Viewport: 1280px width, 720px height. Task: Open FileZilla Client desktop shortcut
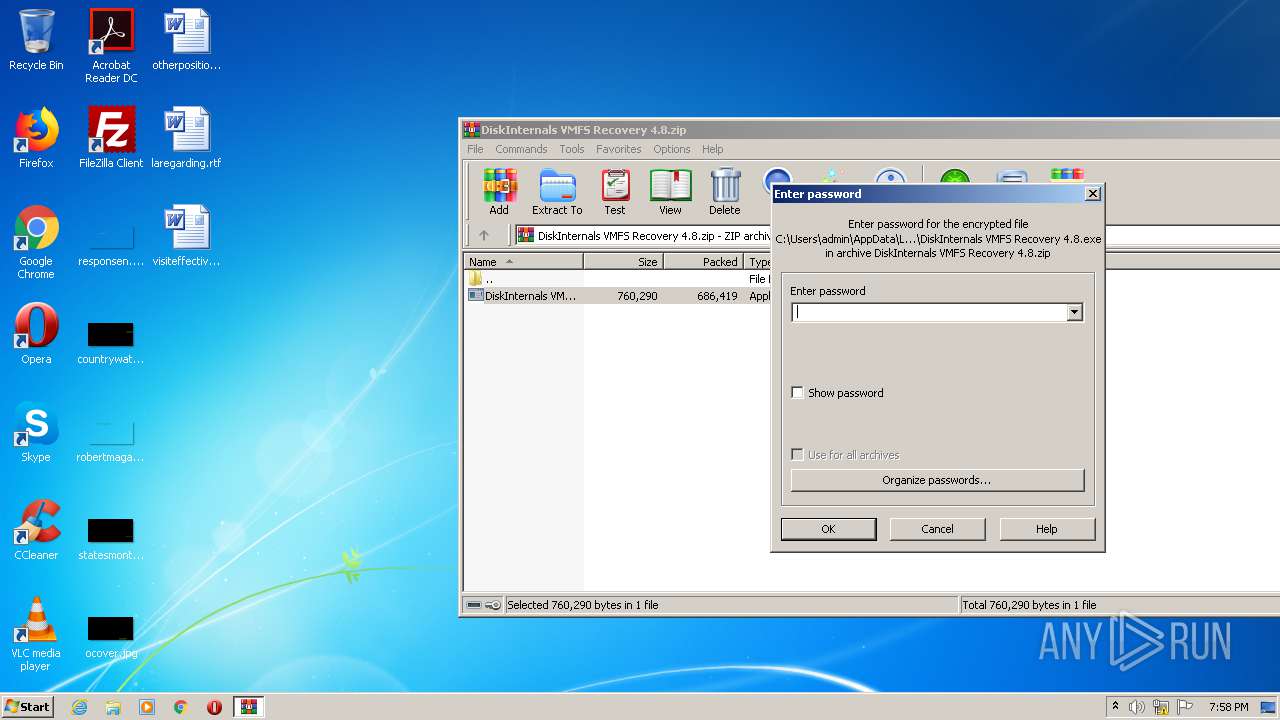coord(111,138)
